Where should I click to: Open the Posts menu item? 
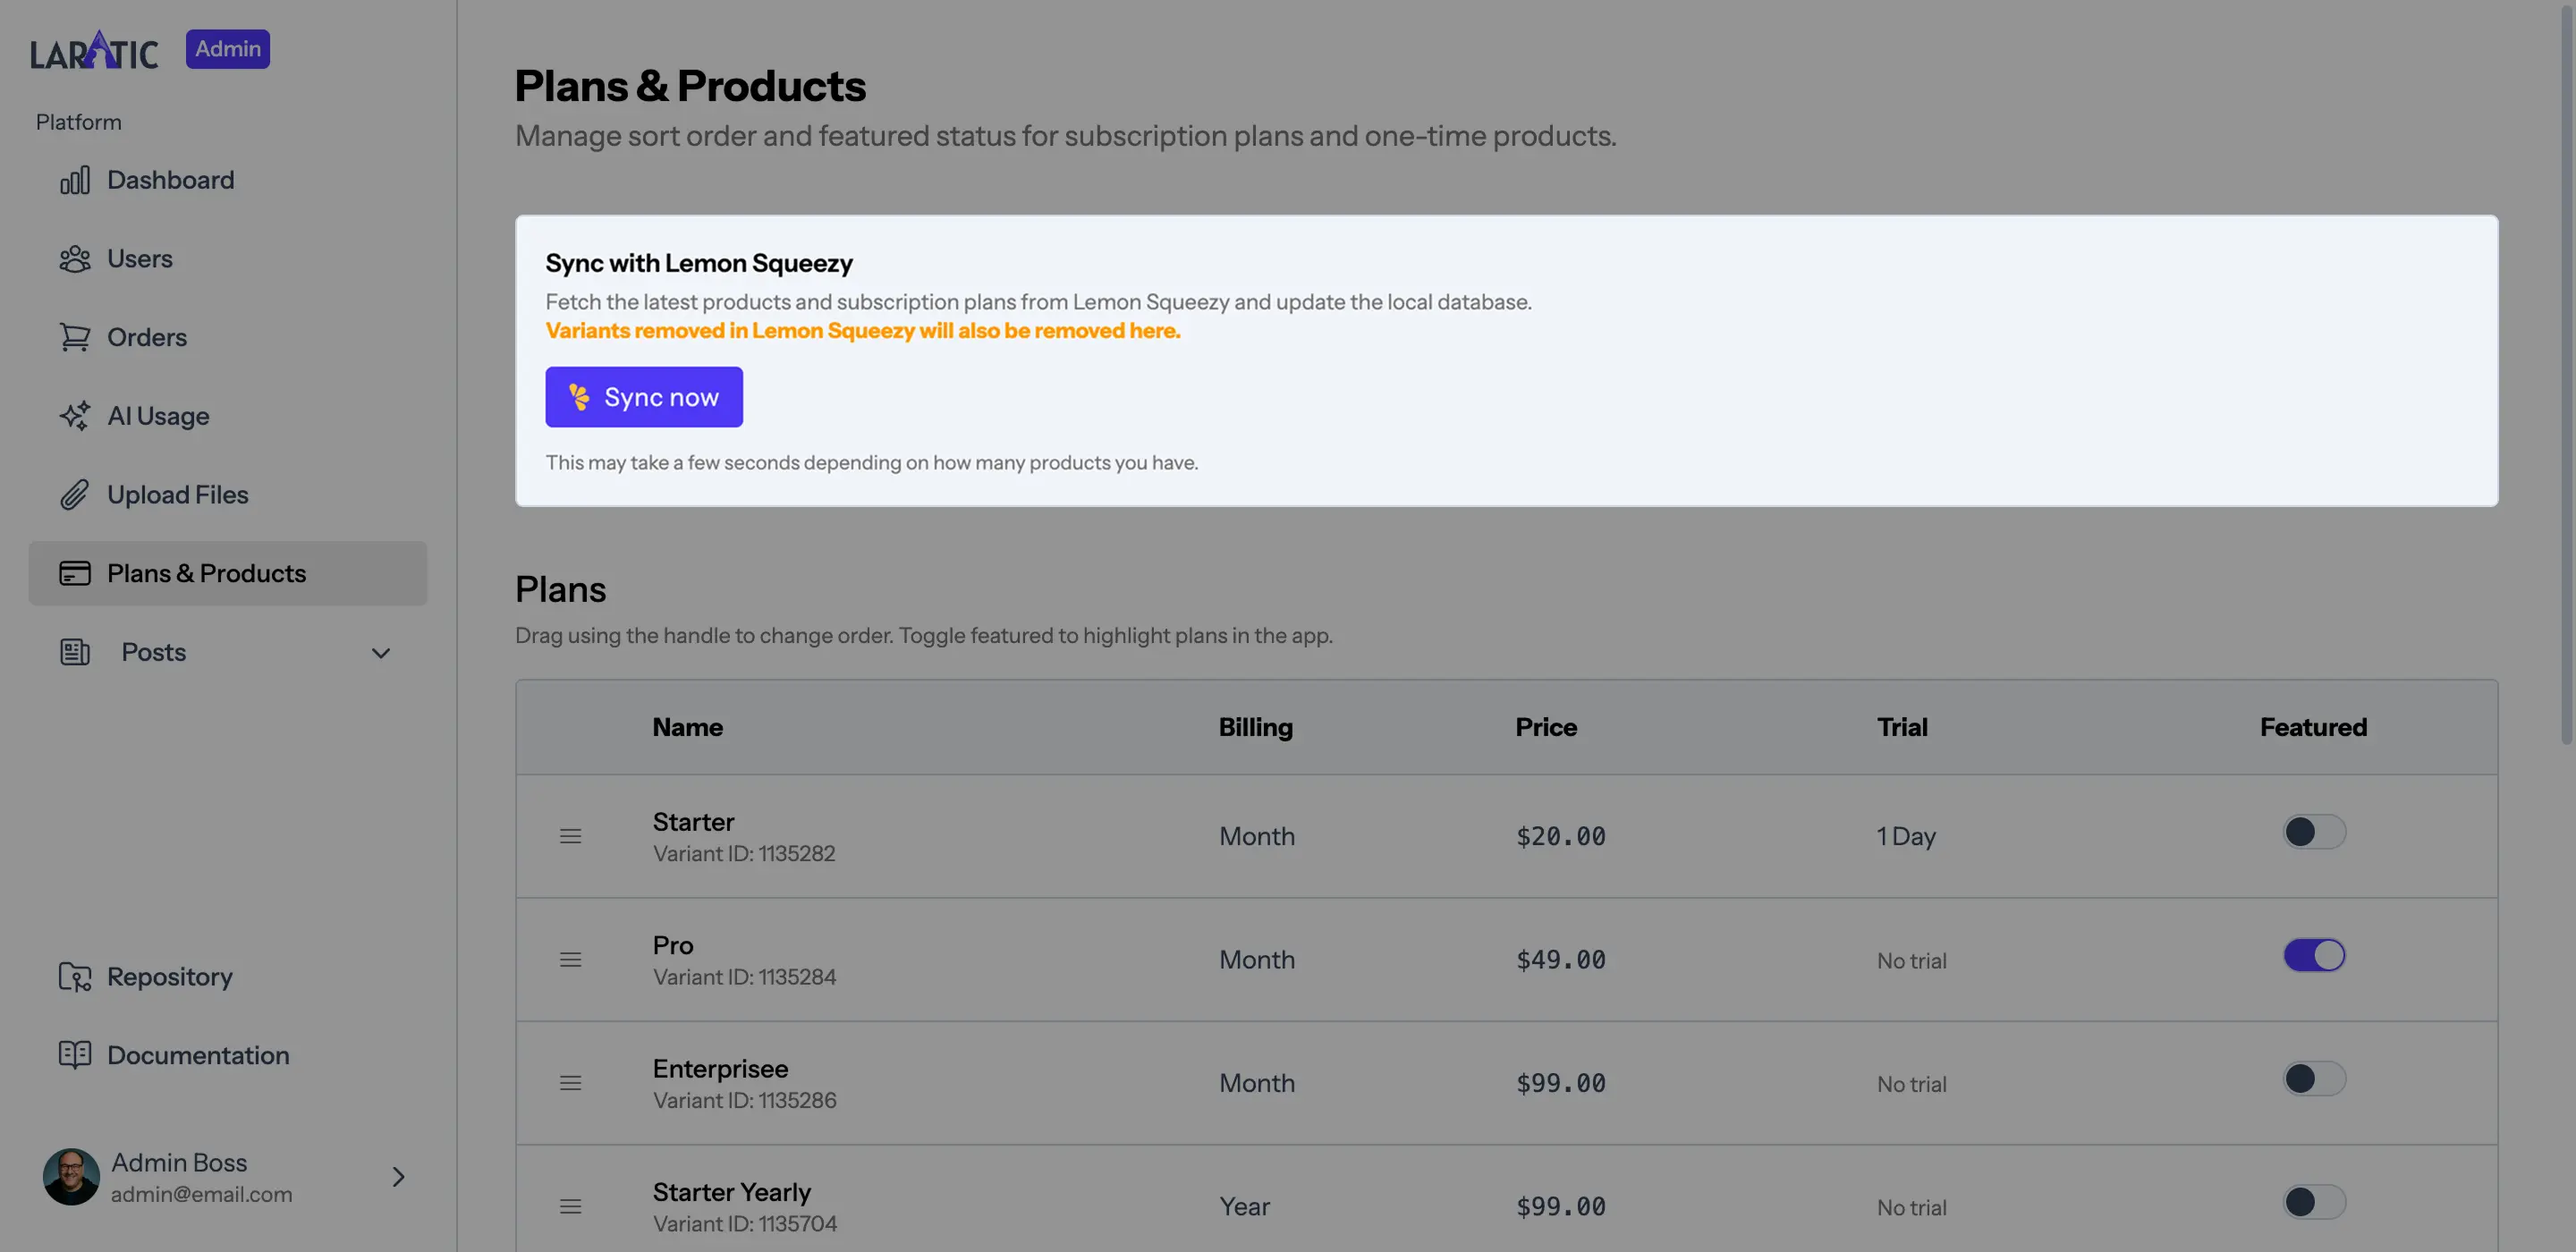154,652
